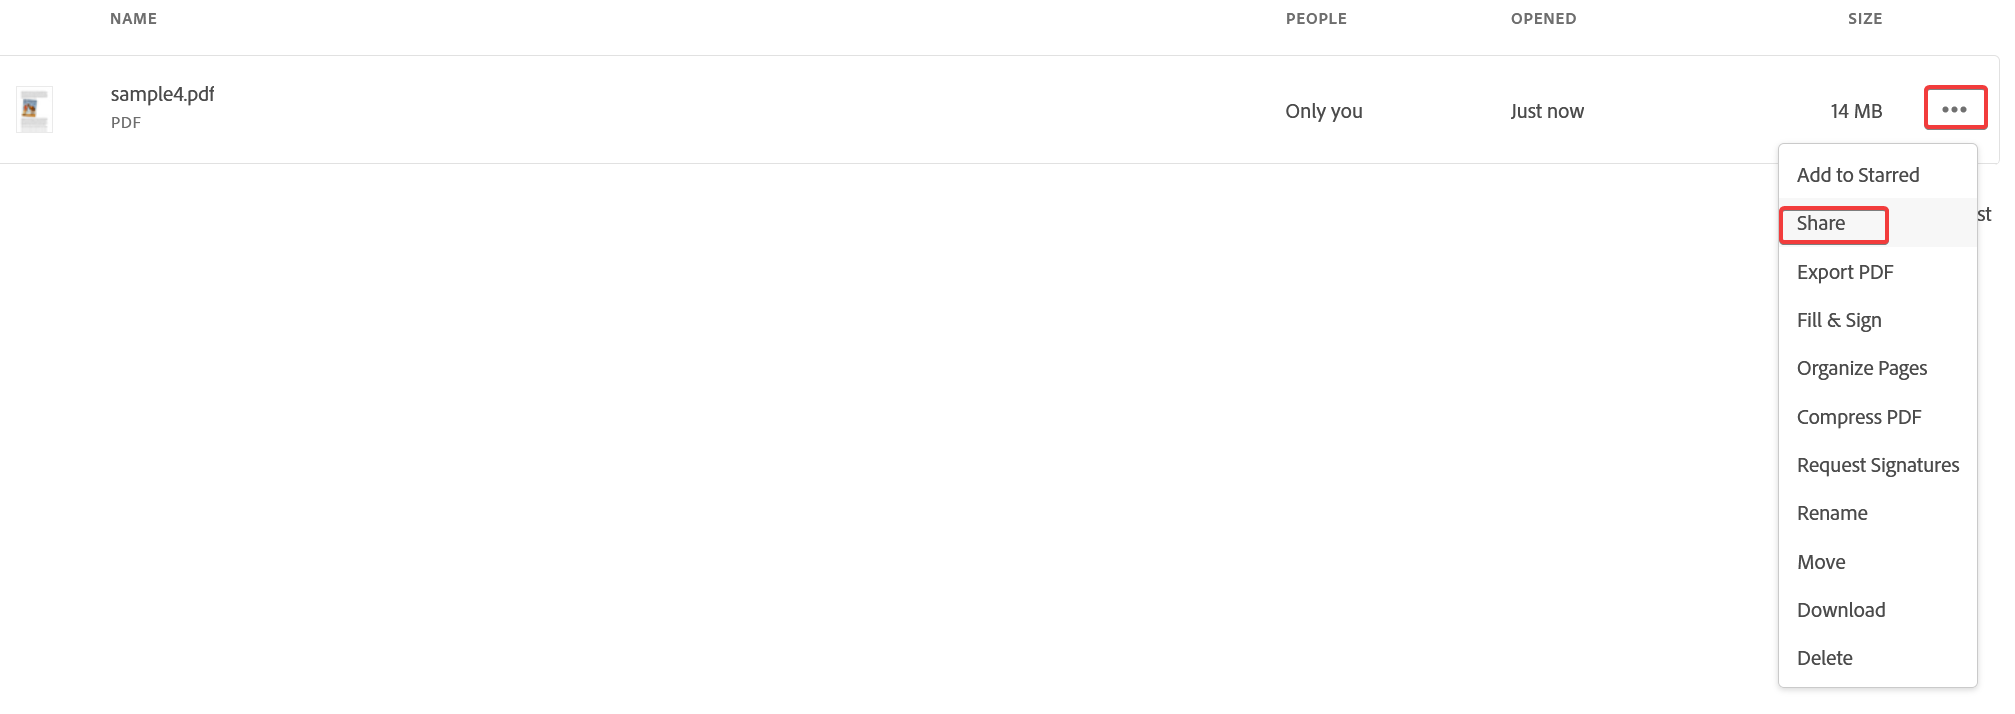The width and height of the screenshot is (2015, 714).
Task: Open Fill & Sign from menu
Action: tap(1838, 320)
